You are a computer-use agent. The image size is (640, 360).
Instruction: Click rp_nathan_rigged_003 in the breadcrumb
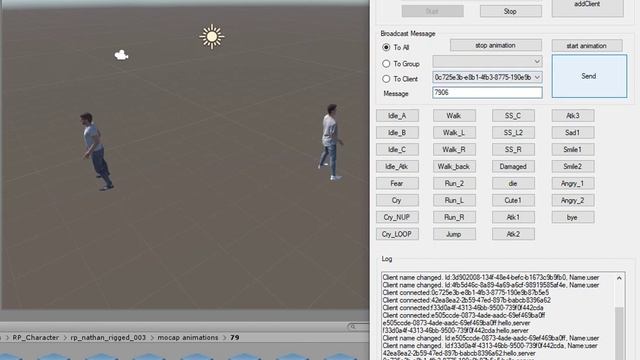tap(108, 338)
